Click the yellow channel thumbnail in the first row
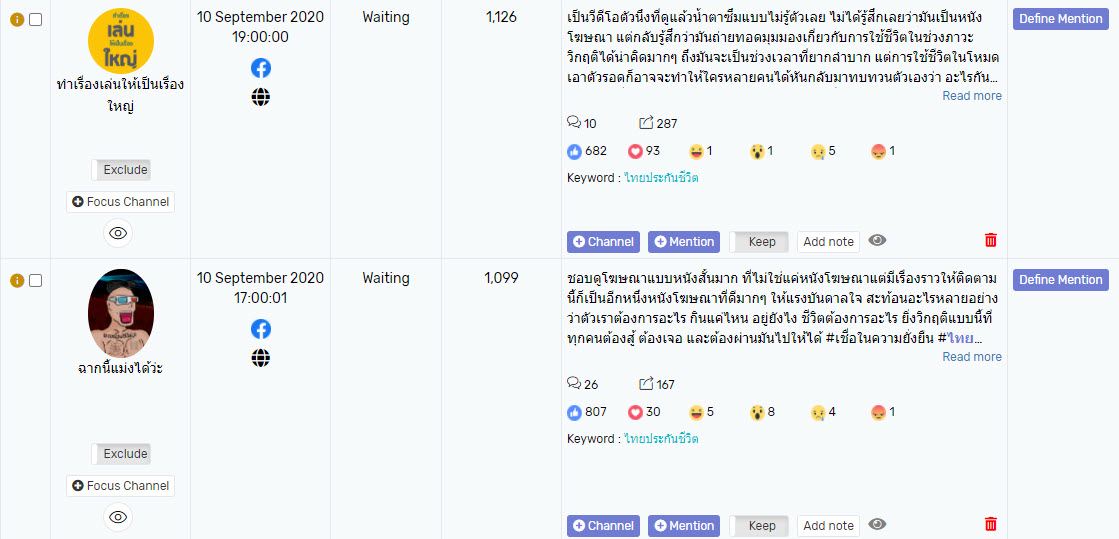1119x539 pixels. pyautogui.click(x=121, y=40)
